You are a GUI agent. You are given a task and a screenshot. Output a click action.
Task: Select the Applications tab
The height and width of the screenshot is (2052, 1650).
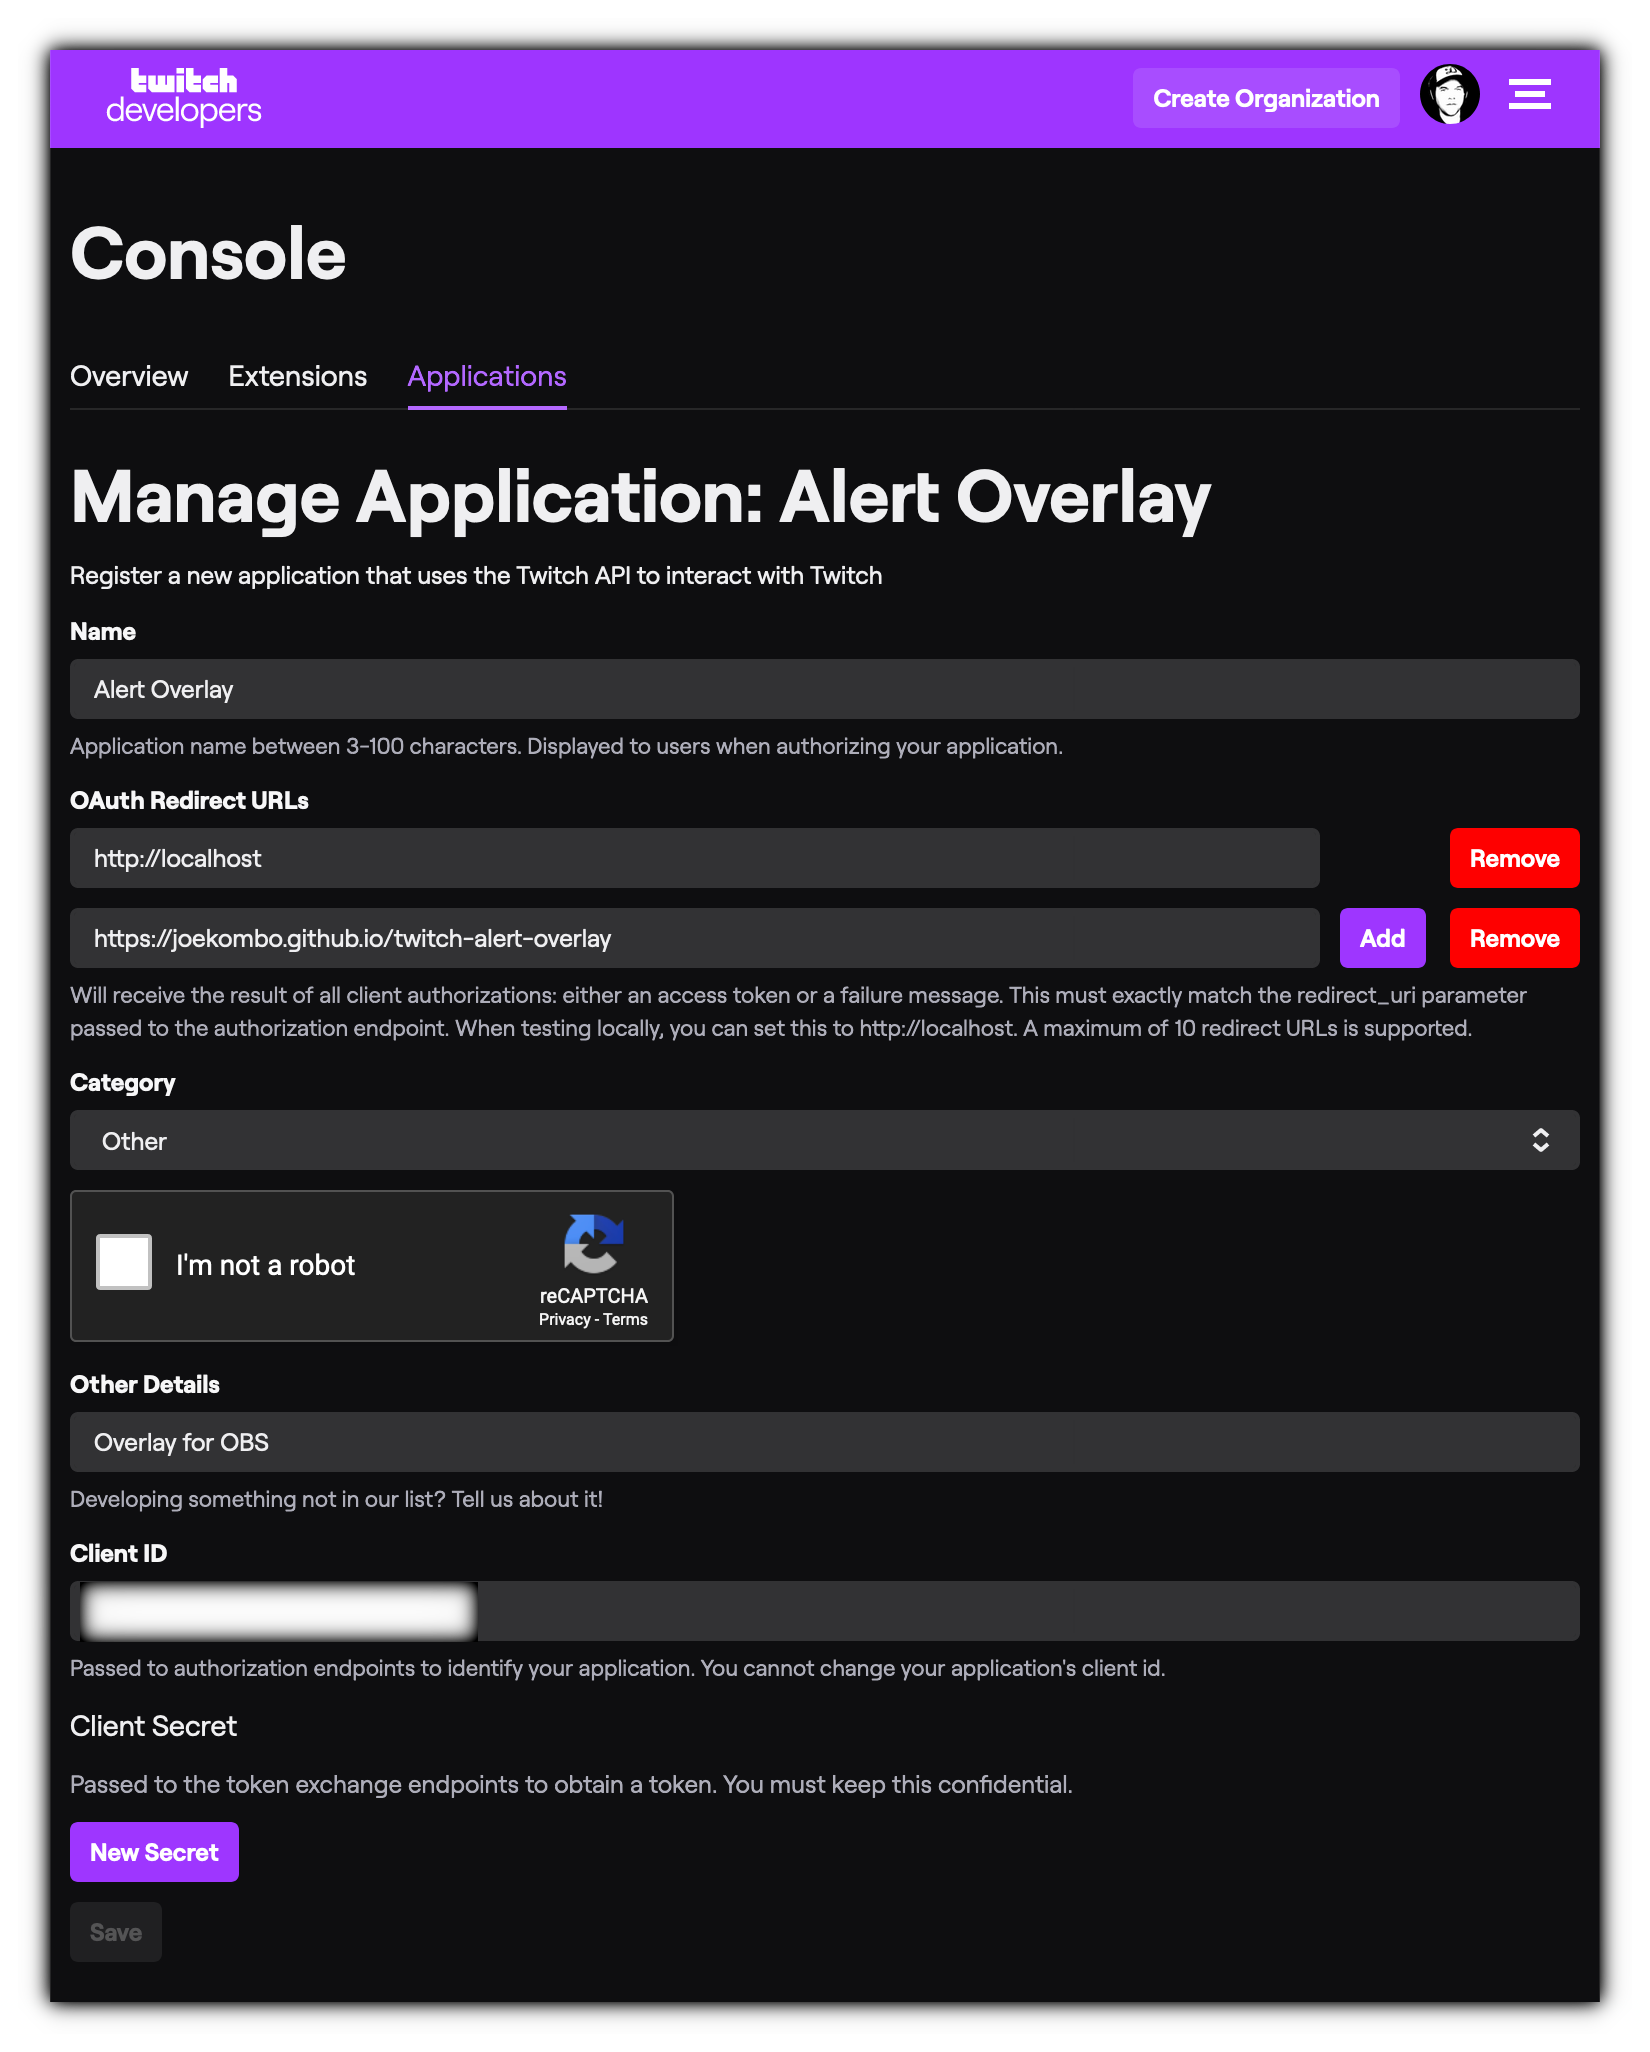487,377
